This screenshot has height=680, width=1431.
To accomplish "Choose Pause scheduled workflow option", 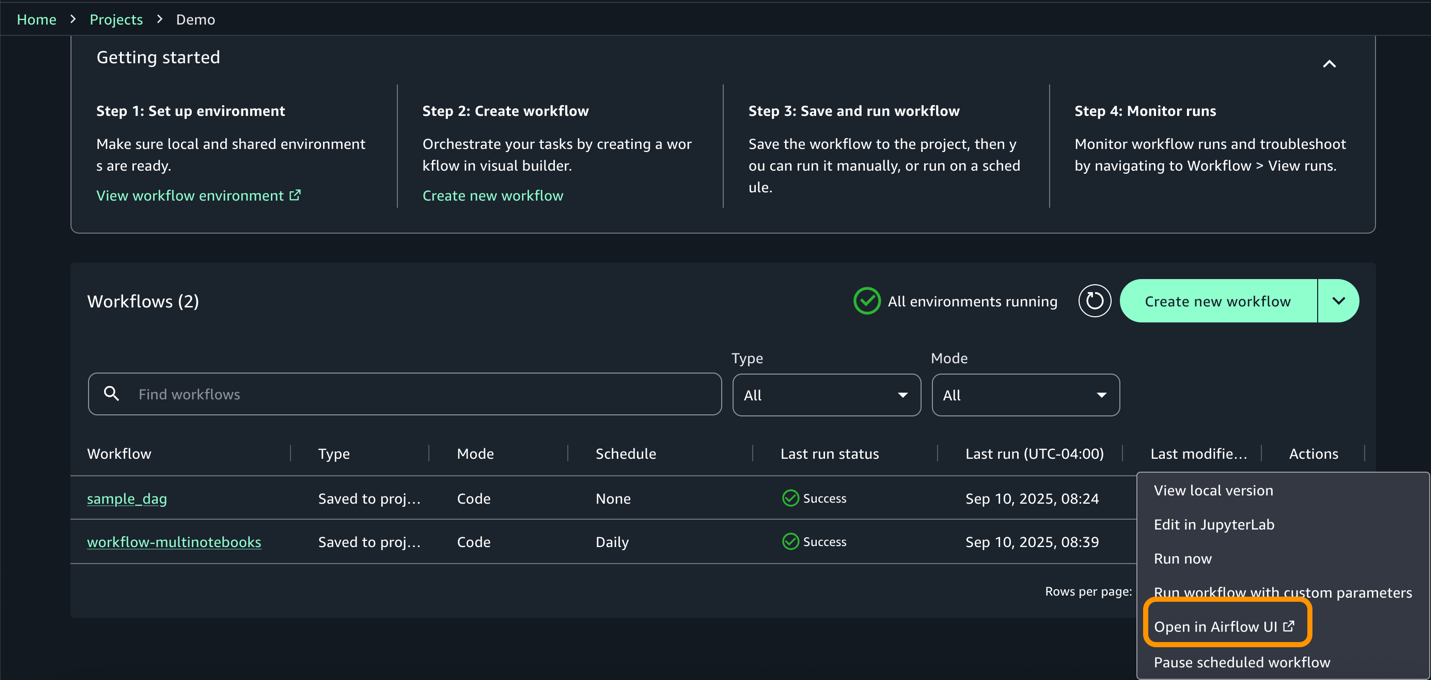I will (x=1241, y=662).
